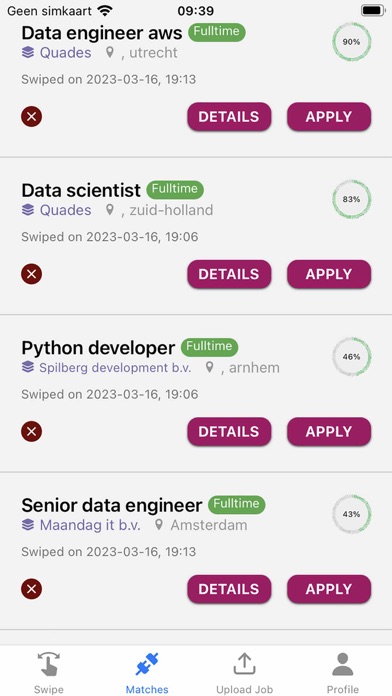Viewport: 392px width, 696px height.
Task: Remove the Python developer match
Action: pyautogui.click(x=32, y=431)
